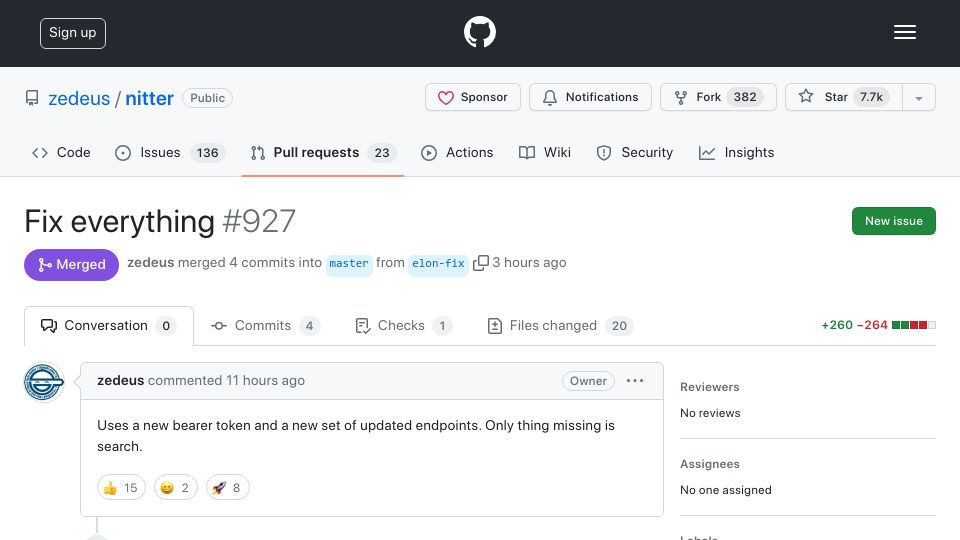Click the Merged status badge
This screenshot has width=960, height=540.
point(72,264)
